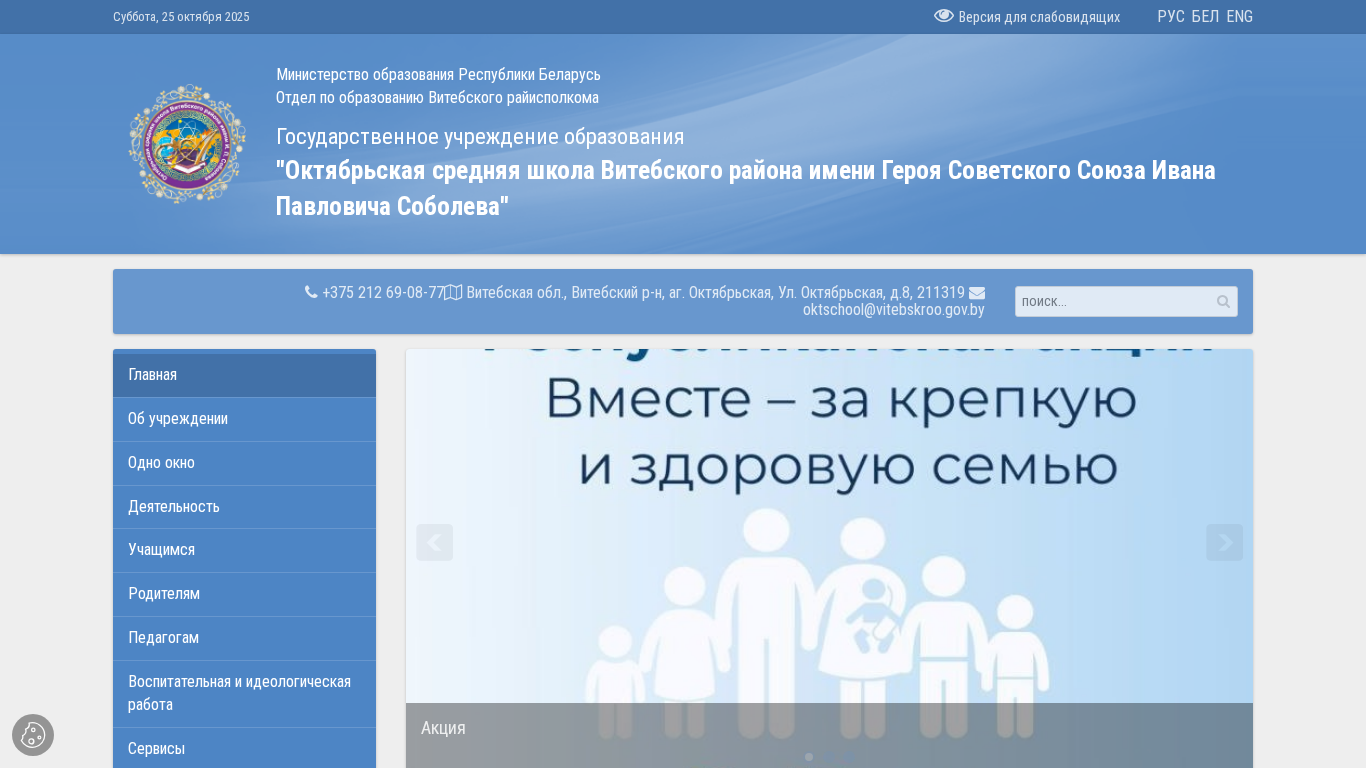Viewport: 1366px width, 768px height.
Task: Click phone number +375 212 69-08-77
Action: [x=383, y=293]
